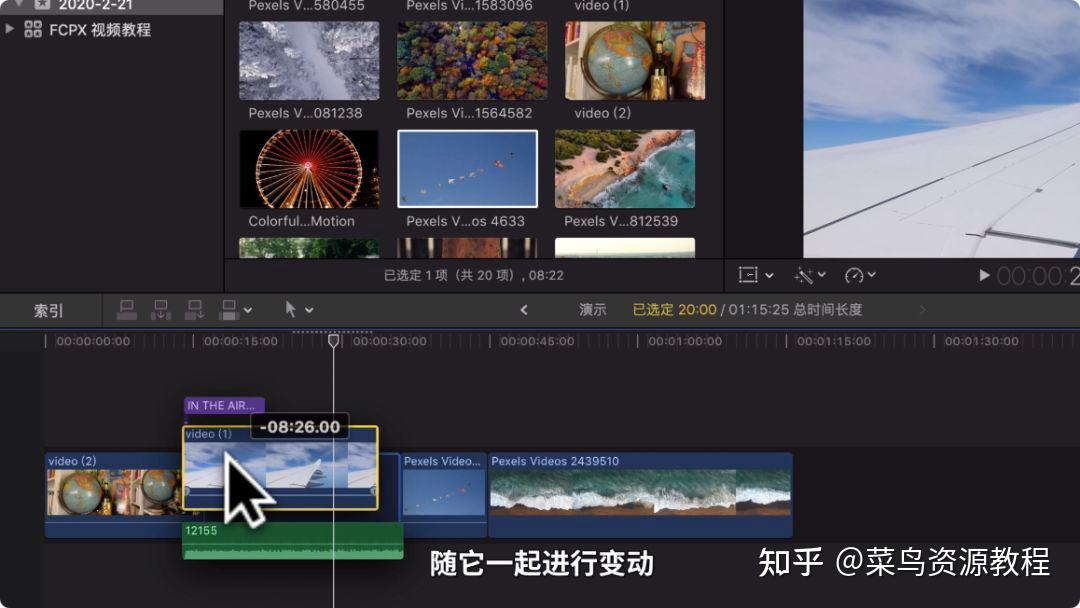
Task: Select the video (1) clip in timeline
Action: [x=280, y=468]
